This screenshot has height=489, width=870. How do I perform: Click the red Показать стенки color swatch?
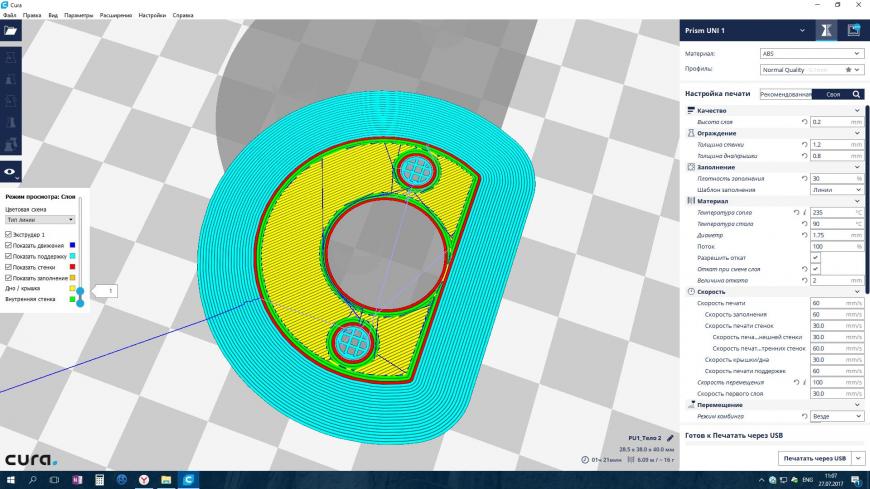(72, 267)
